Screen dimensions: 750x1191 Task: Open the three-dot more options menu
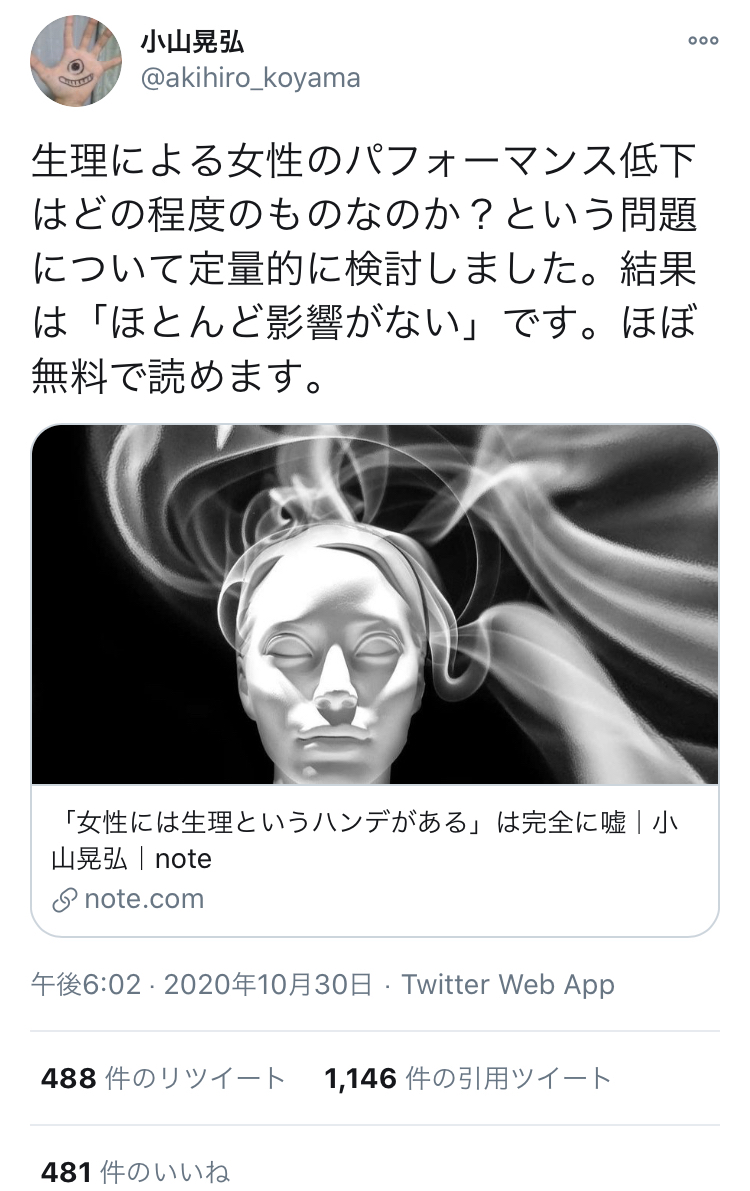[703, 41]
